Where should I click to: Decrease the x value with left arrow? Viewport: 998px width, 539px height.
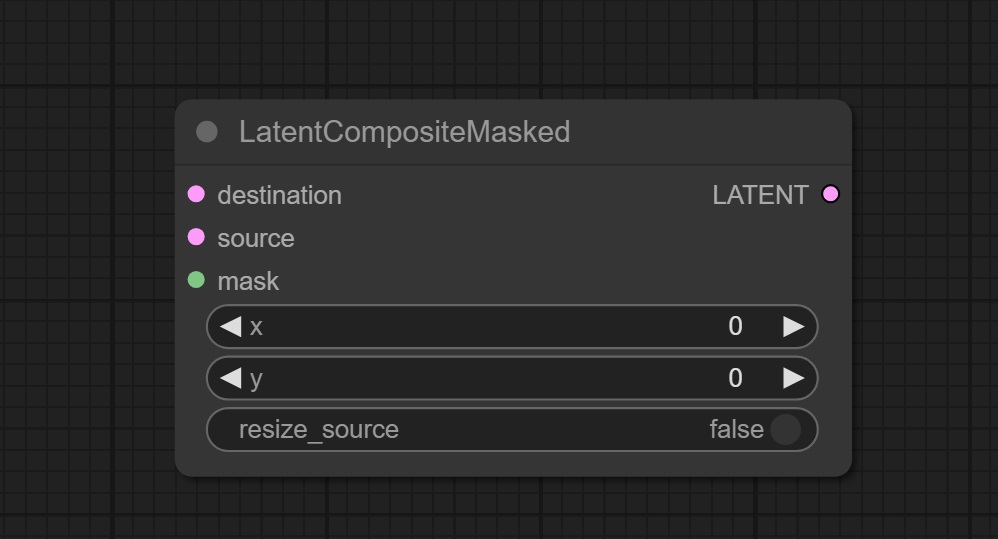(x=230, y=326)
